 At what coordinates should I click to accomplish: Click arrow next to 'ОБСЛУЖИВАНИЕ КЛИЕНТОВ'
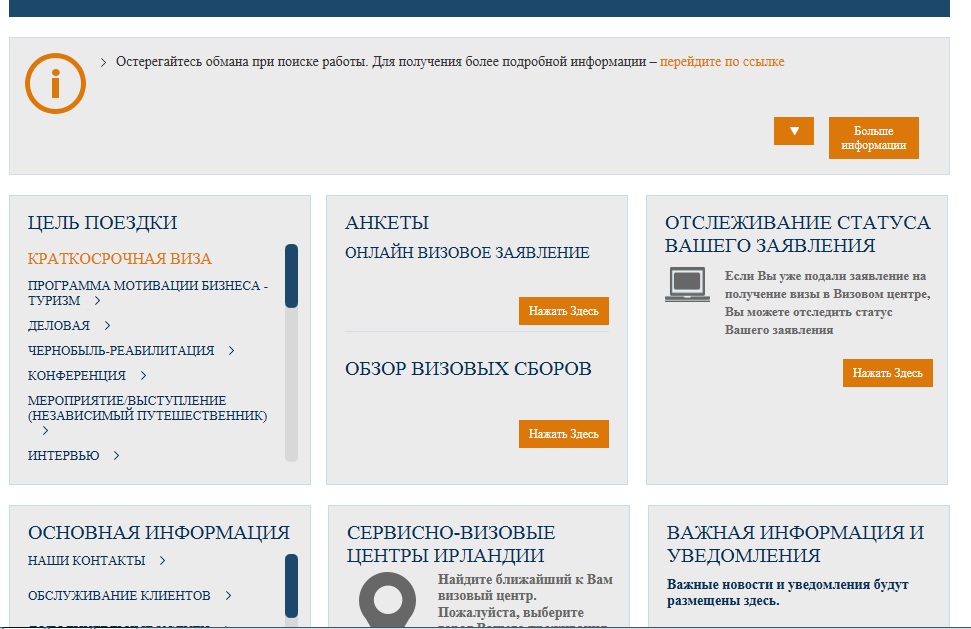coord(228,596)
